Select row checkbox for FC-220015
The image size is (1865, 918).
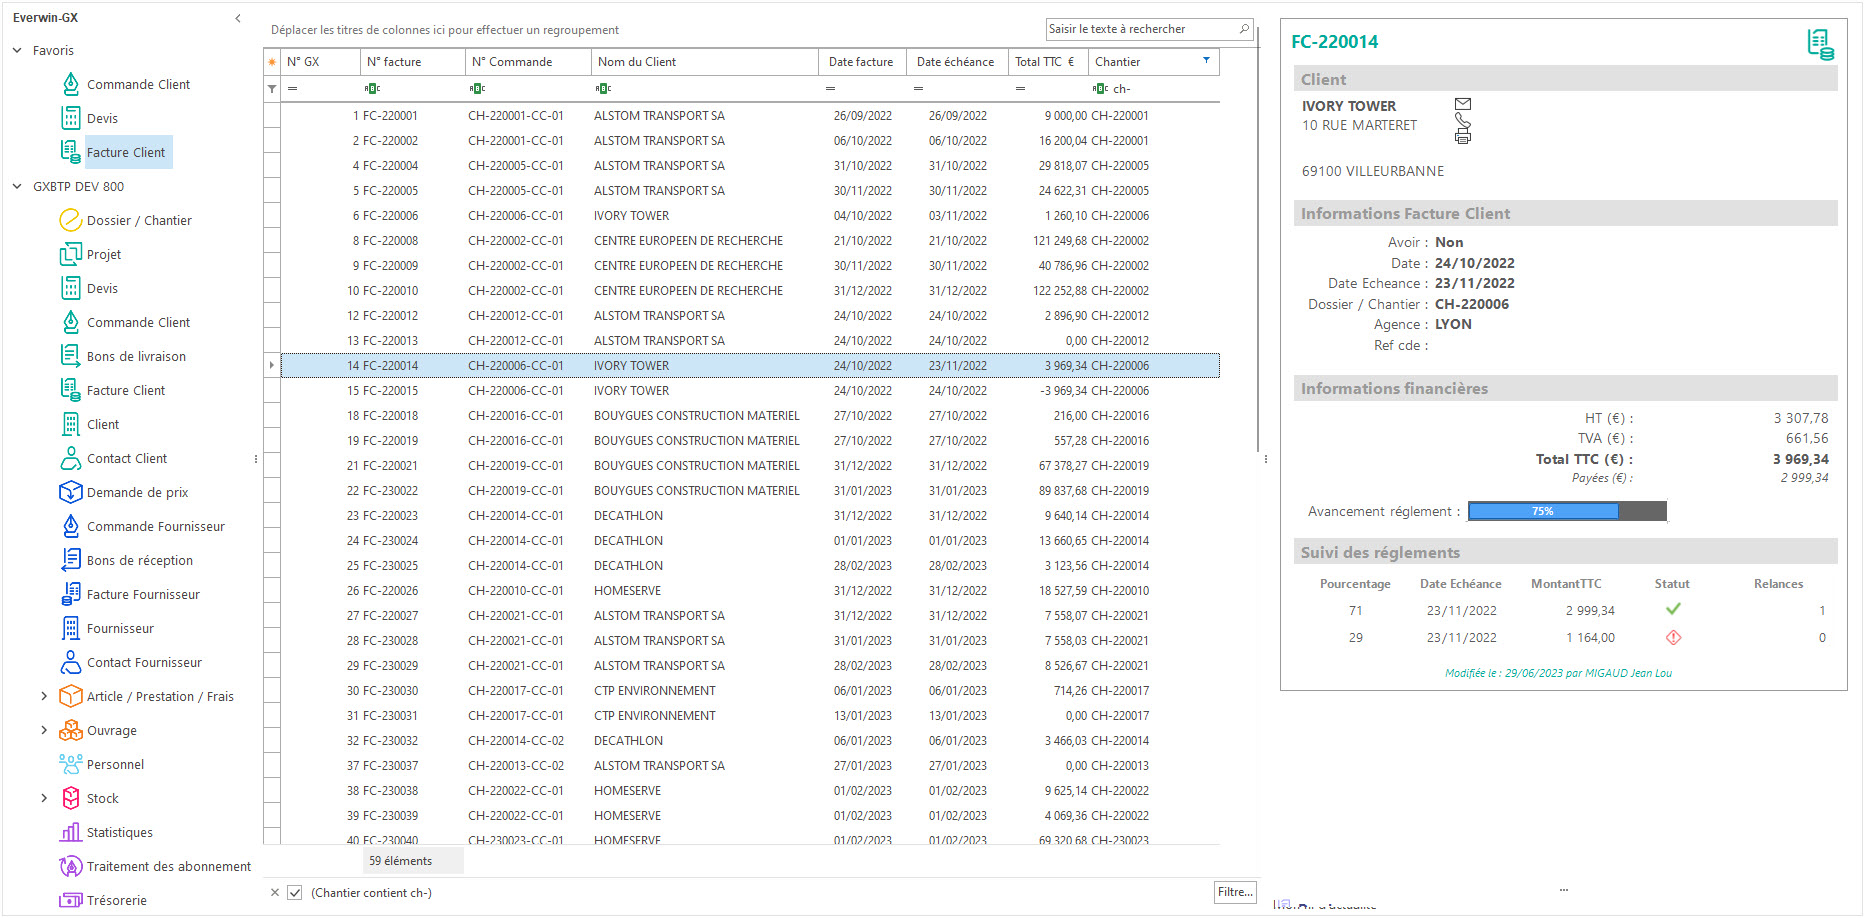[x=272, y=391]
